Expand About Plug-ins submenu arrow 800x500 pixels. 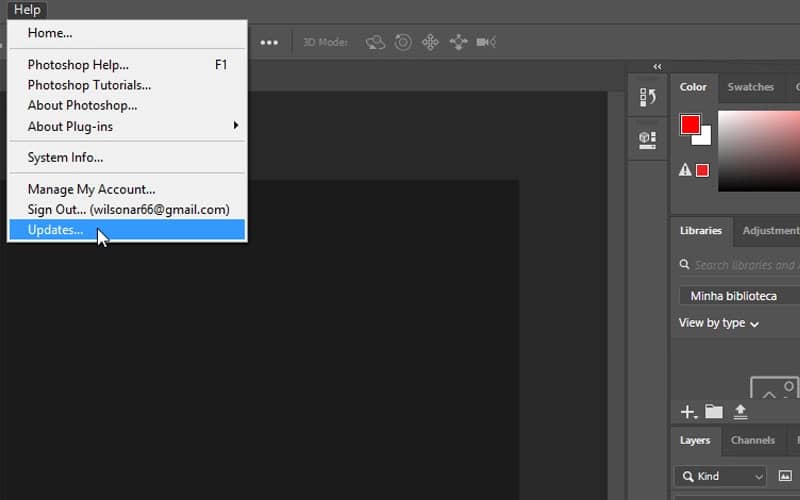click(236, 126)
